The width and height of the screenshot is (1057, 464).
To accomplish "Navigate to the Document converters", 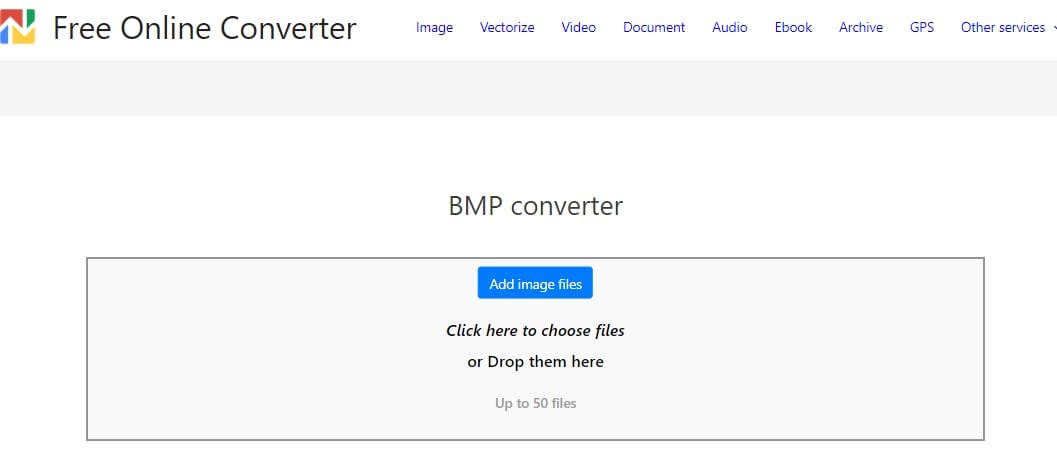I will (x=654, y=28).
